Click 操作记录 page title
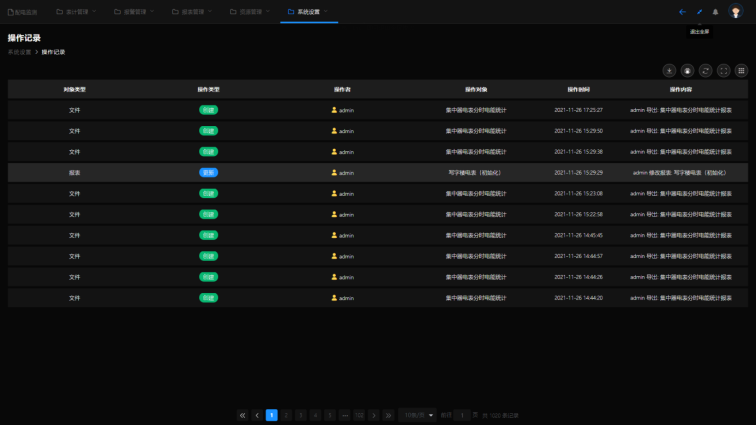This screenshot has width=756, height=425. [24, 38]
